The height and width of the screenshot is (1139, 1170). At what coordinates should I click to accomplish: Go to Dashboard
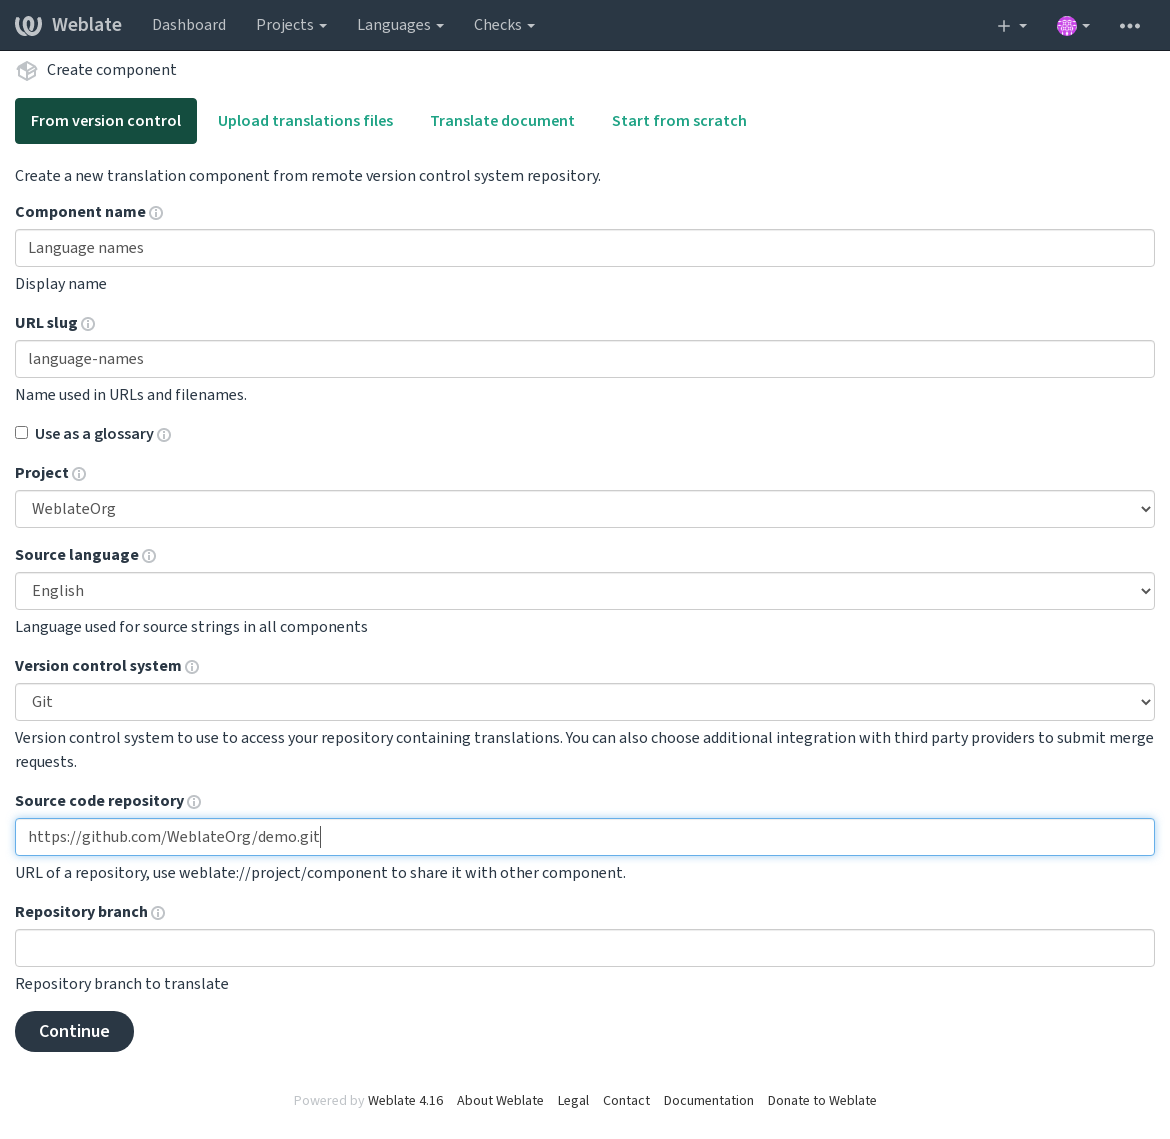[189, 25]
